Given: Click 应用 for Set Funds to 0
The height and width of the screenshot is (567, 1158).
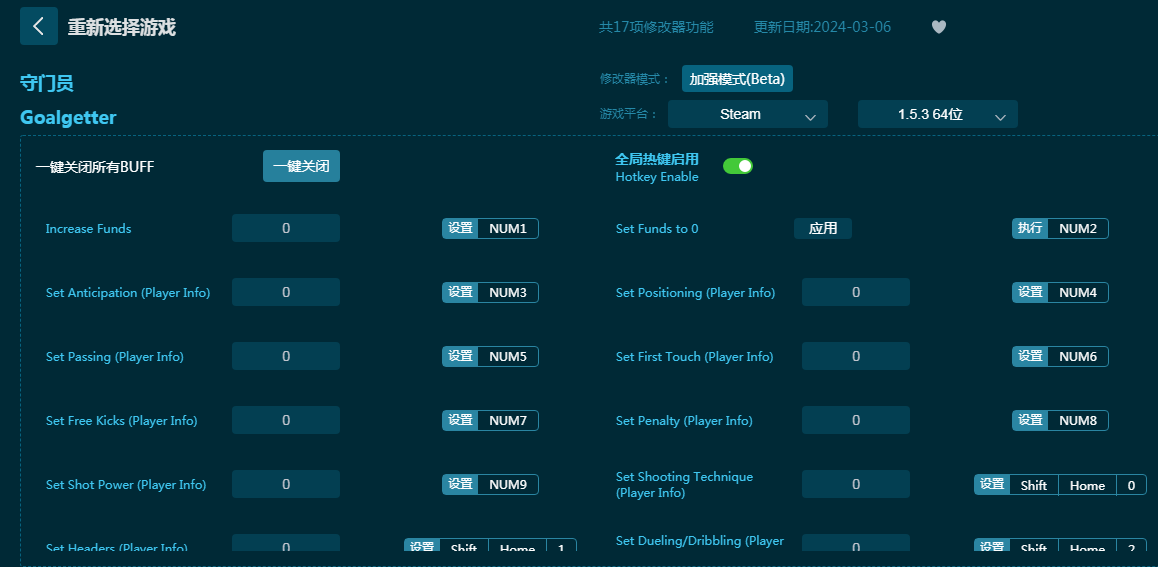Looking at the screenshot, I should pos(823,229).
